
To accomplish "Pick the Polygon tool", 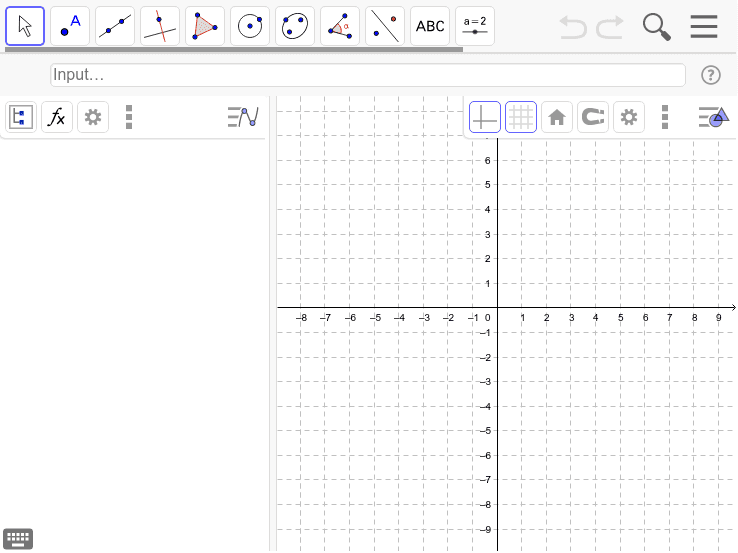I will click(205, 26).
